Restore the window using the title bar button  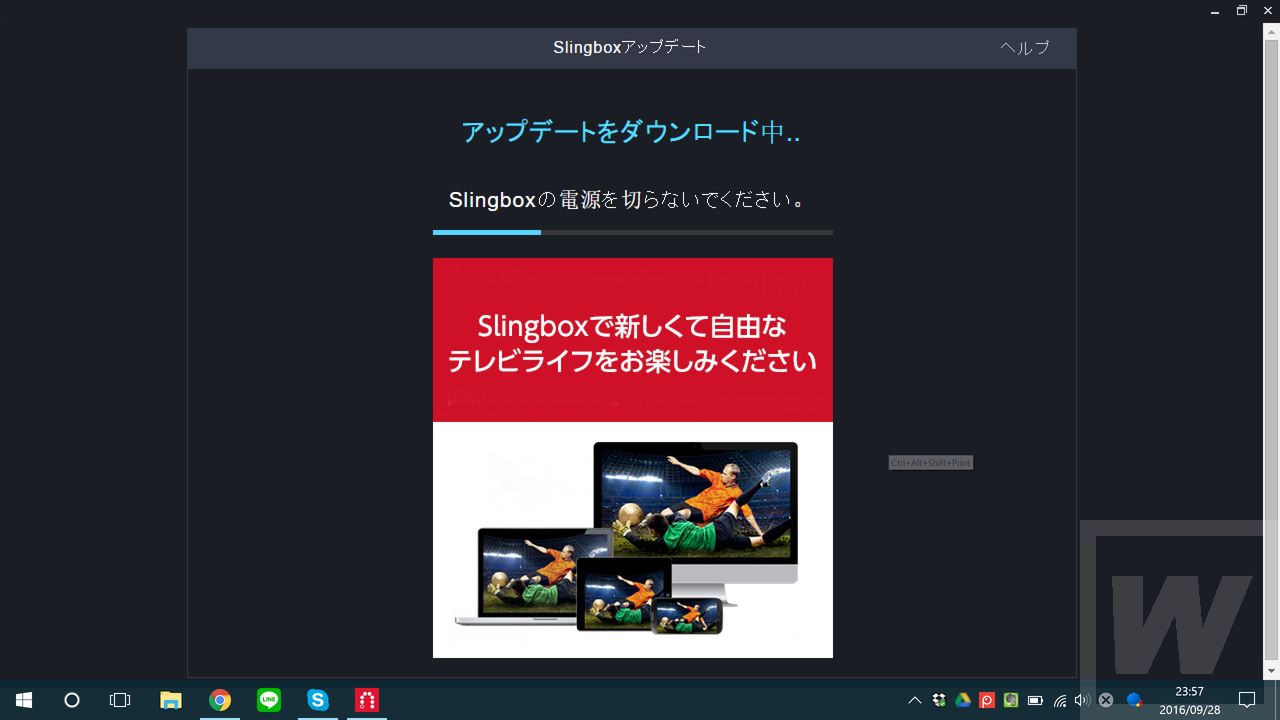[x=1242, y=10]
